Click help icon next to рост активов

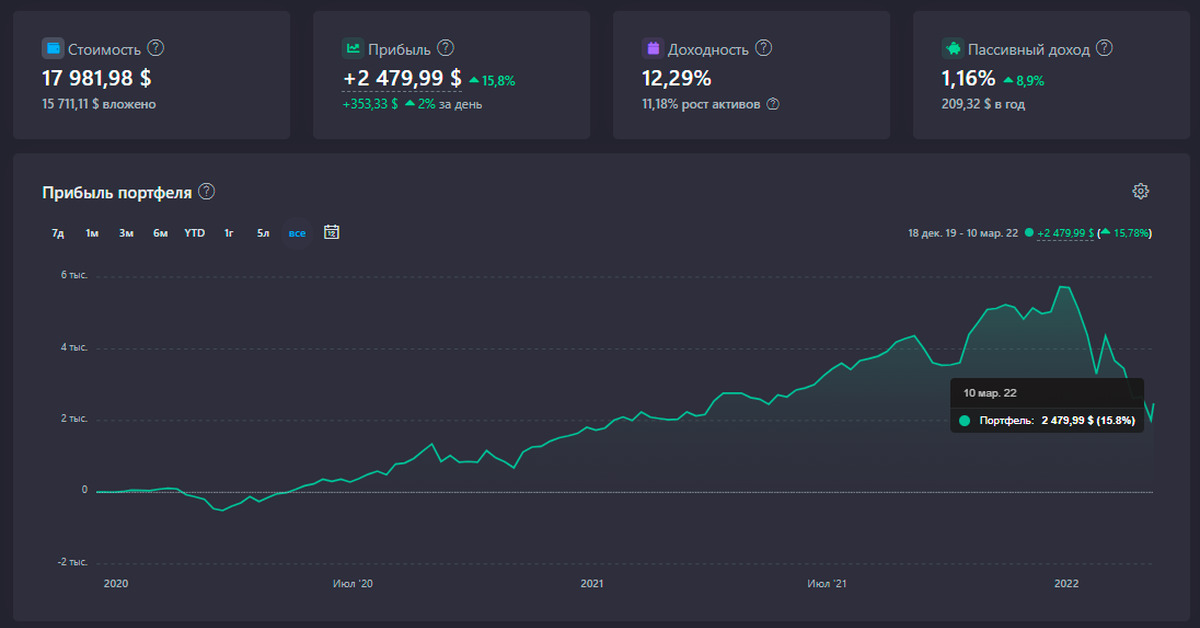click(x=773, y=104)
